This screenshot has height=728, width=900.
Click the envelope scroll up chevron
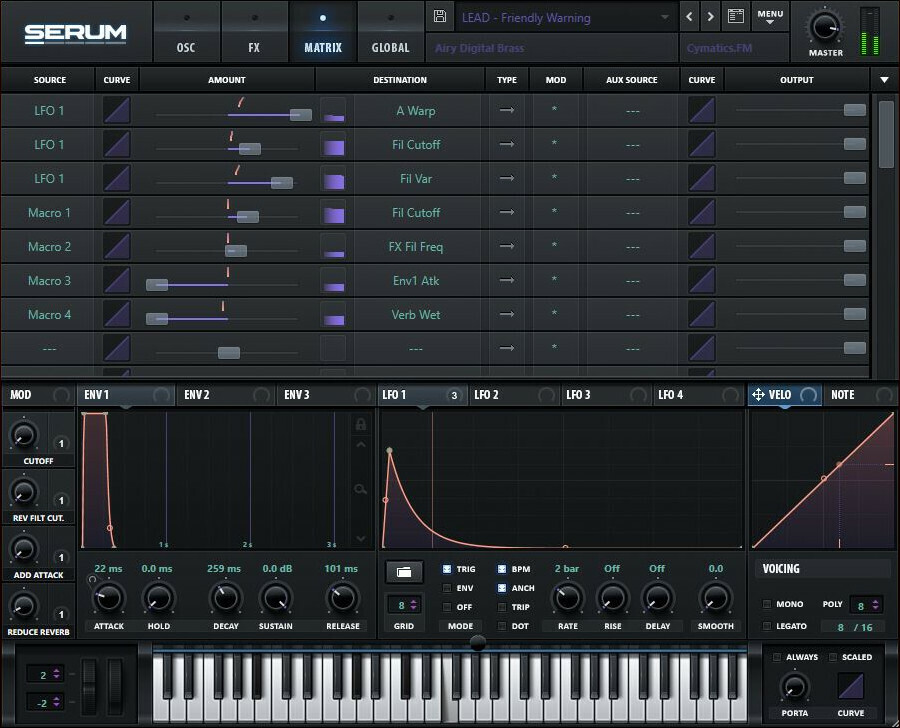click(360, 445)
